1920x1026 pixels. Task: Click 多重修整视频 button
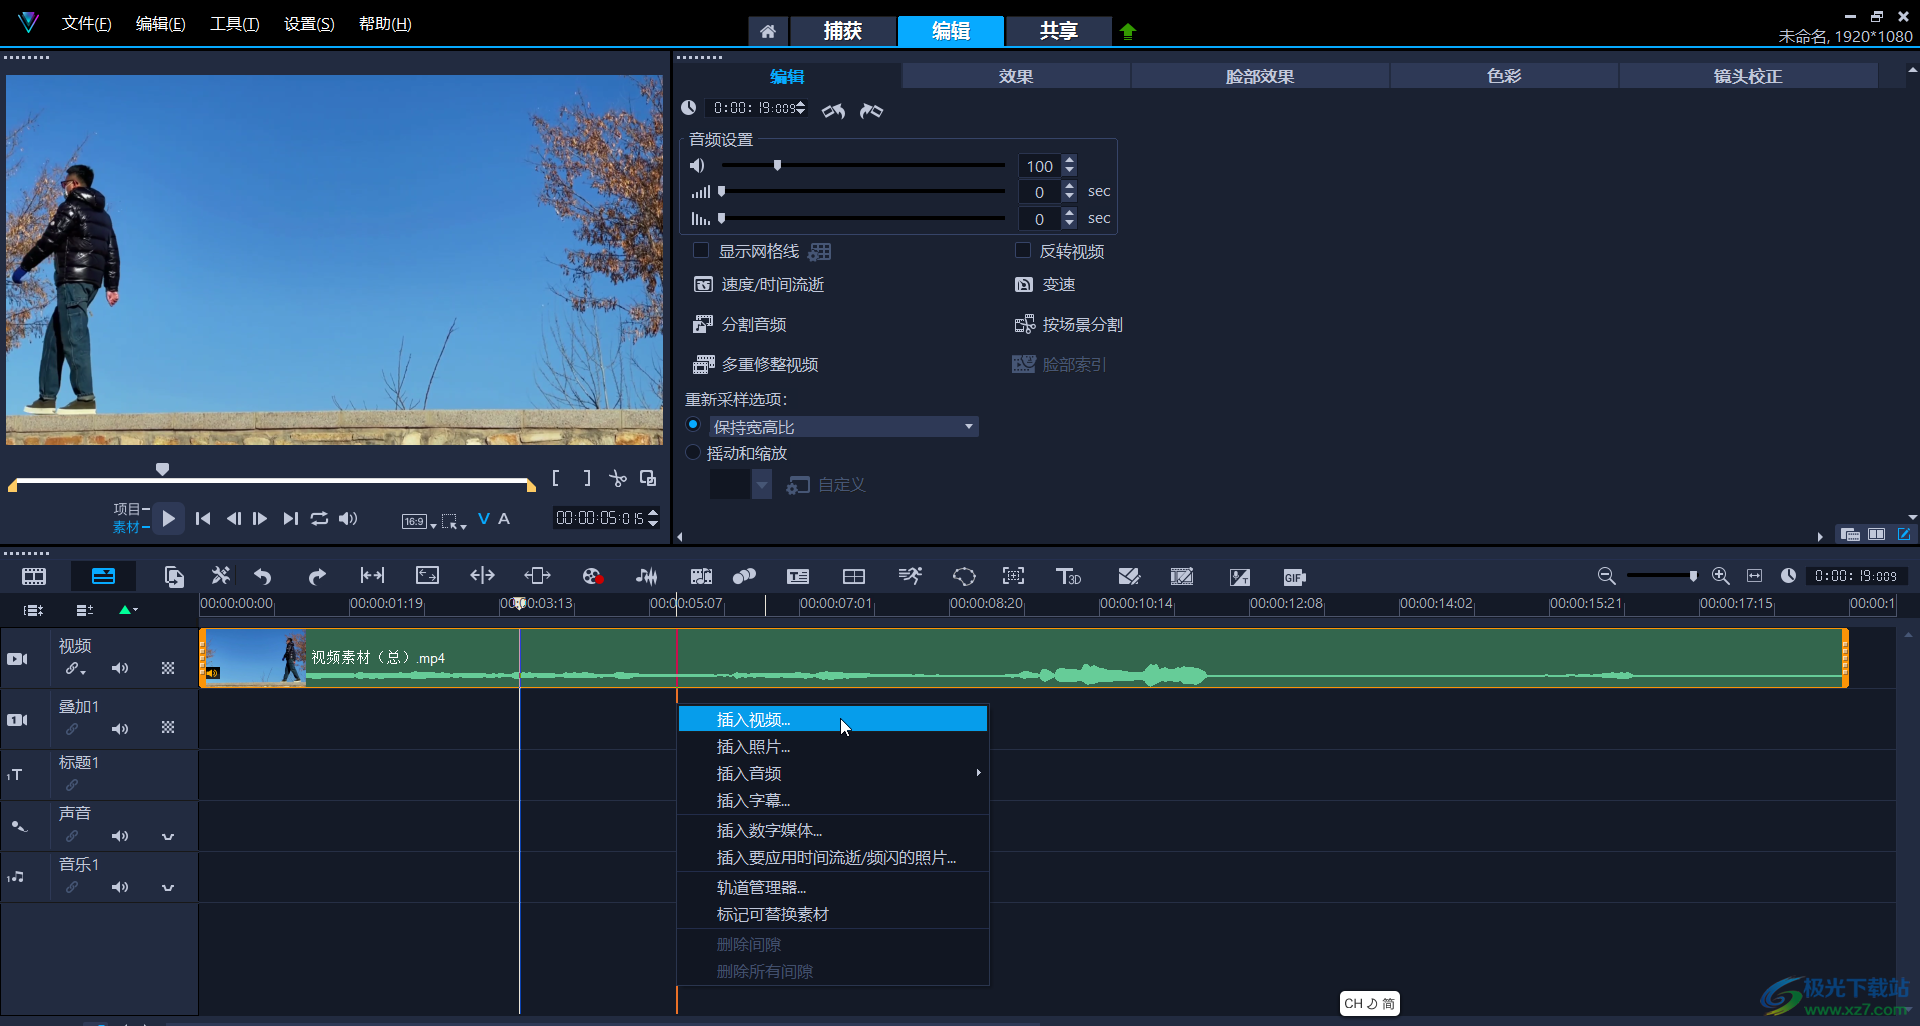pyautogui.click(x=757, y=365)
